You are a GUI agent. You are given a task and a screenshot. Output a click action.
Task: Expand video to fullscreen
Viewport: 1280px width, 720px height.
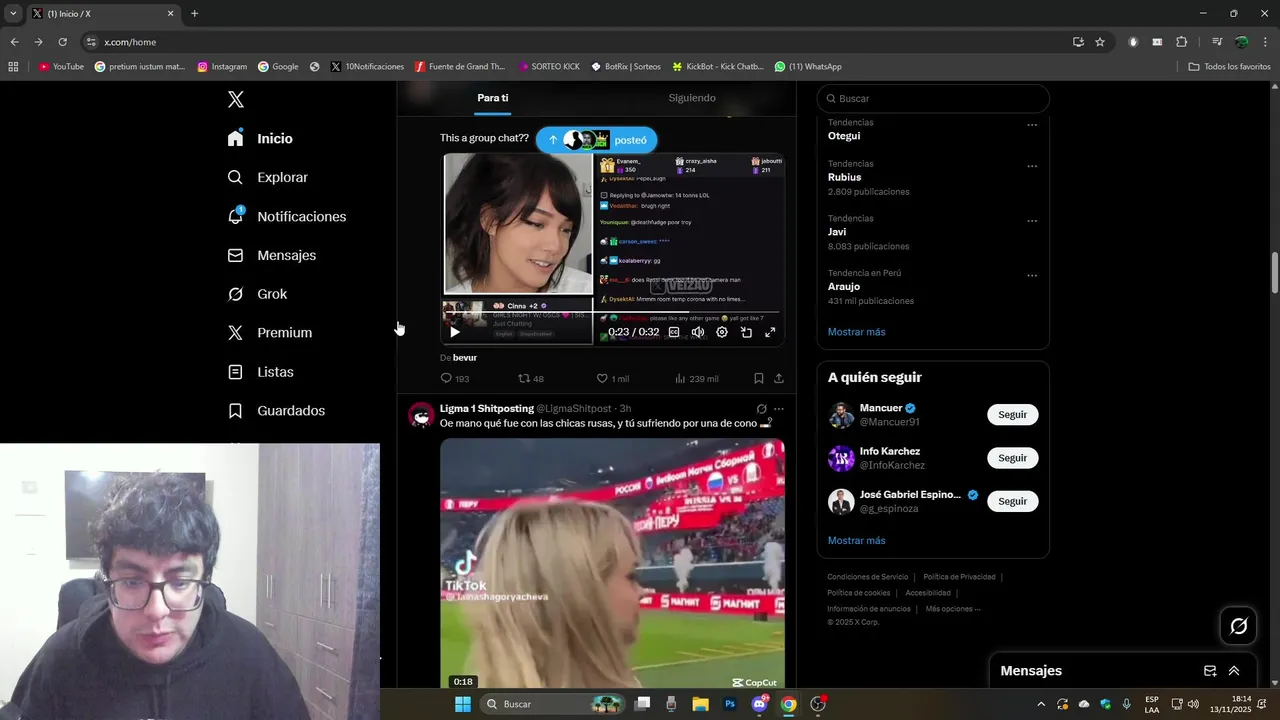click(770, 332)
